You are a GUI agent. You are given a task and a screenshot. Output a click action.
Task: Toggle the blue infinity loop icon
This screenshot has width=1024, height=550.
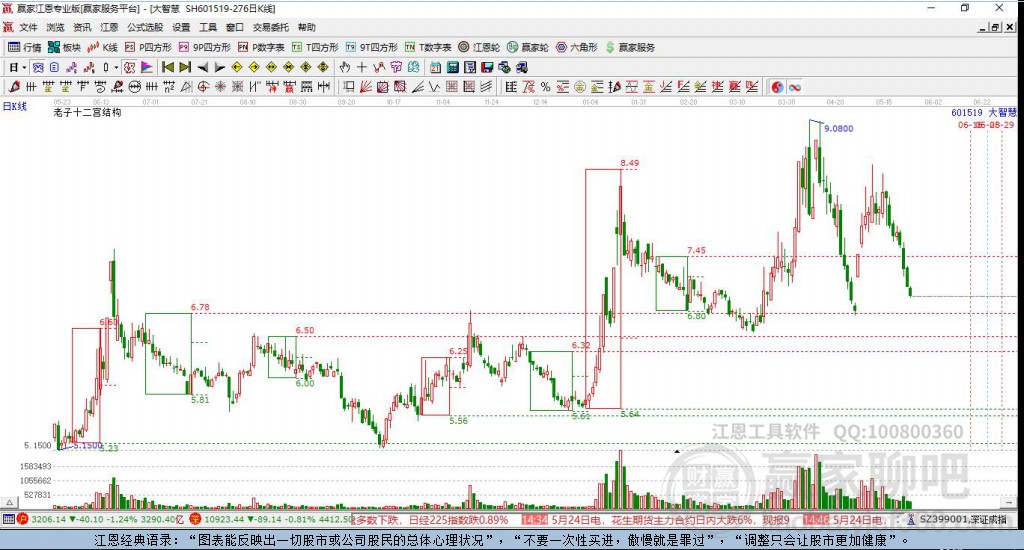(795, 87)
